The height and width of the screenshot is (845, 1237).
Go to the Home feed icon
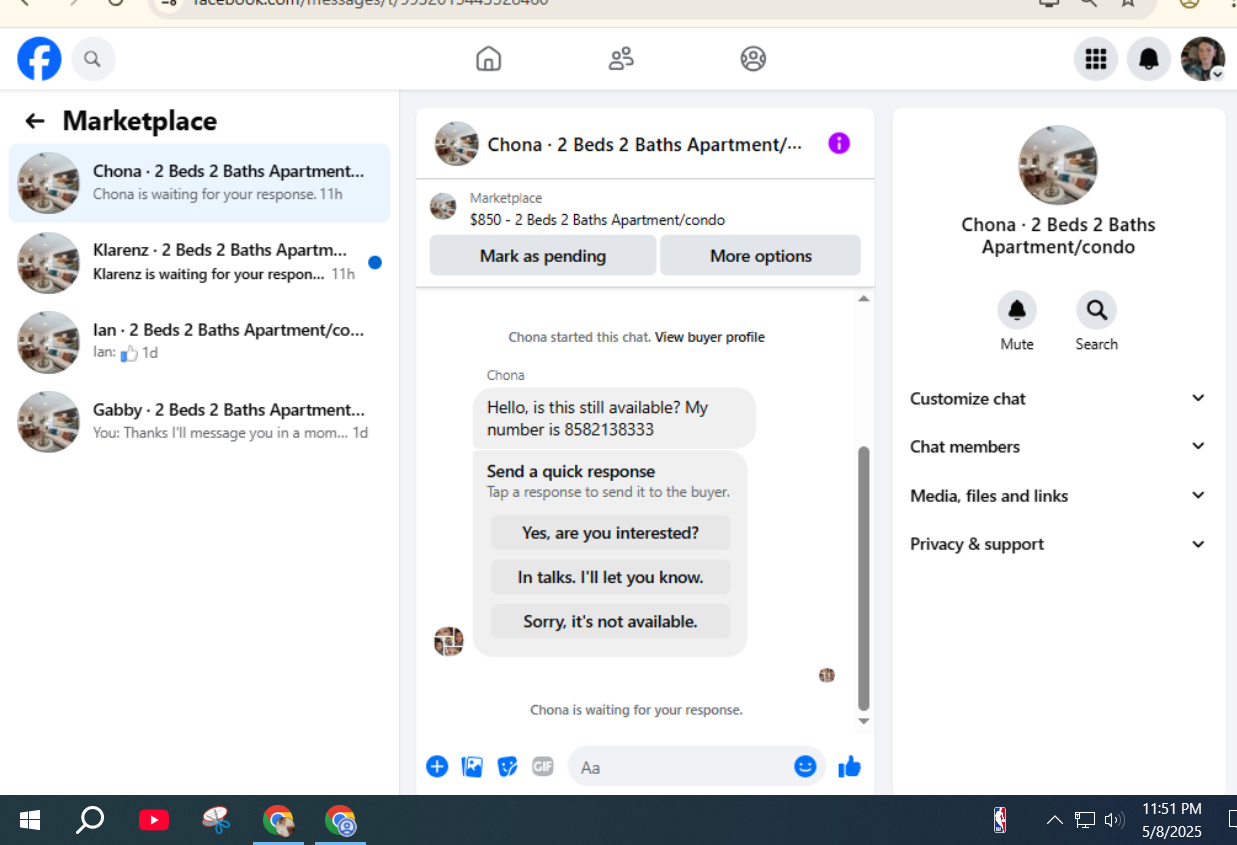(488, 59)
